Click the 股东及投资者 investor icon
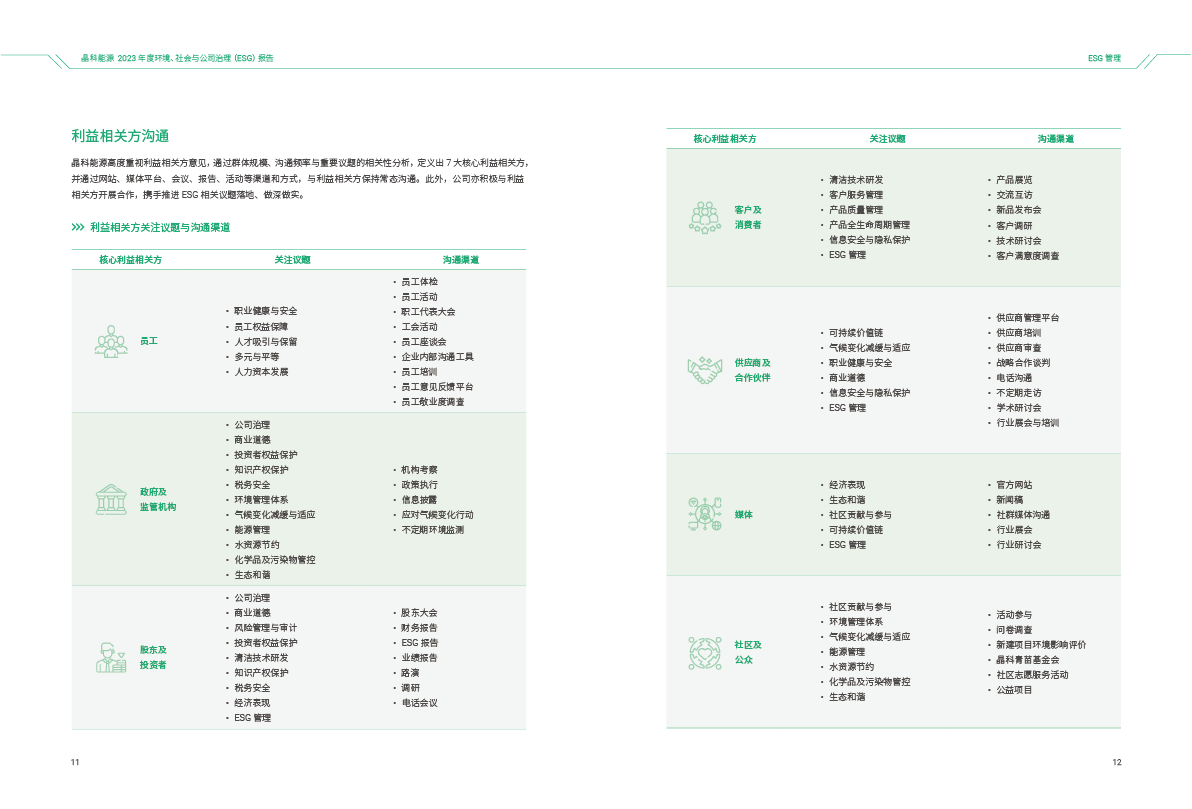This screenshot has height=809, width=1192. [111, 657]
